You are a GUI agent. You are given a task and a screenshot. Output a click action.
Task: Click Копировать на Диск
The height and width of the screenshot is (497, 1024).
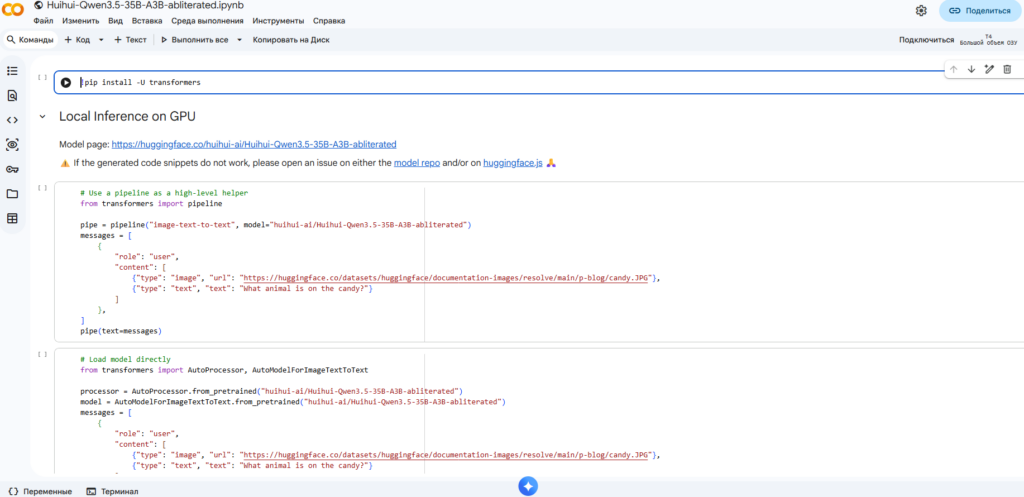[291, 40]
